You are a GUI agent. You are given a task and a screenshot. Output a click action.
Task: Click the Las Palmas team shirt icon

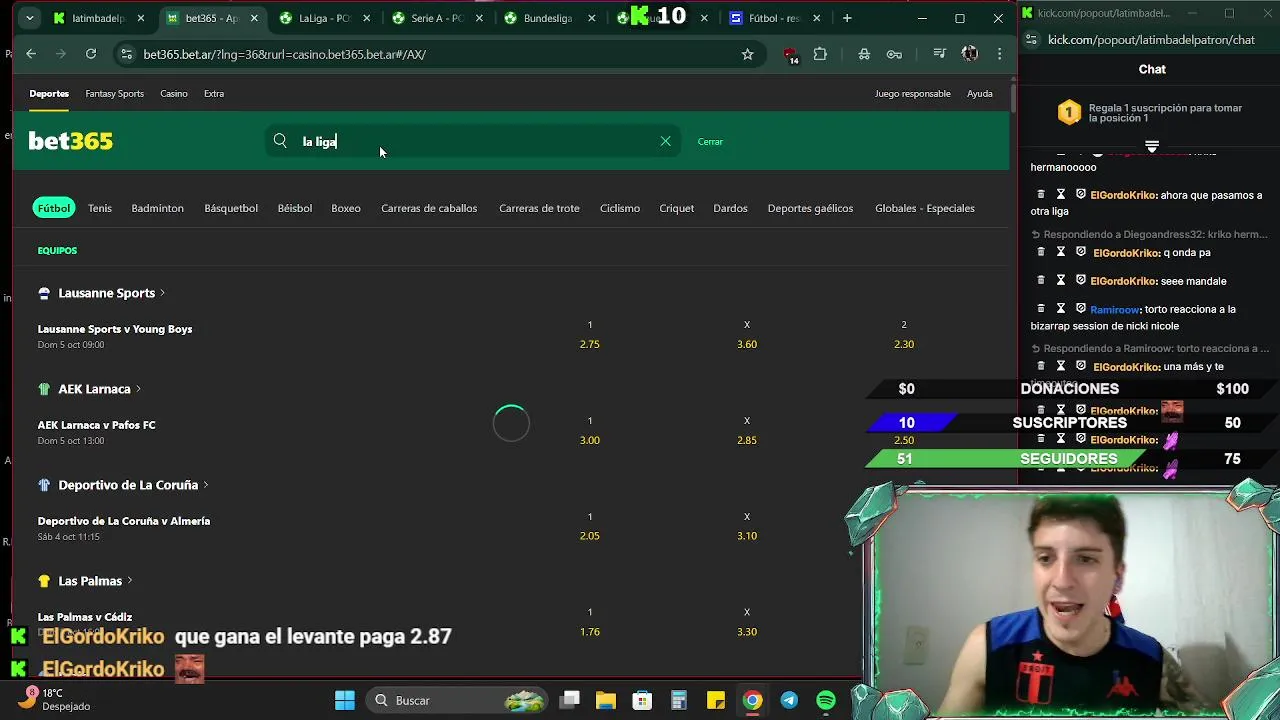tap(44, 581)
